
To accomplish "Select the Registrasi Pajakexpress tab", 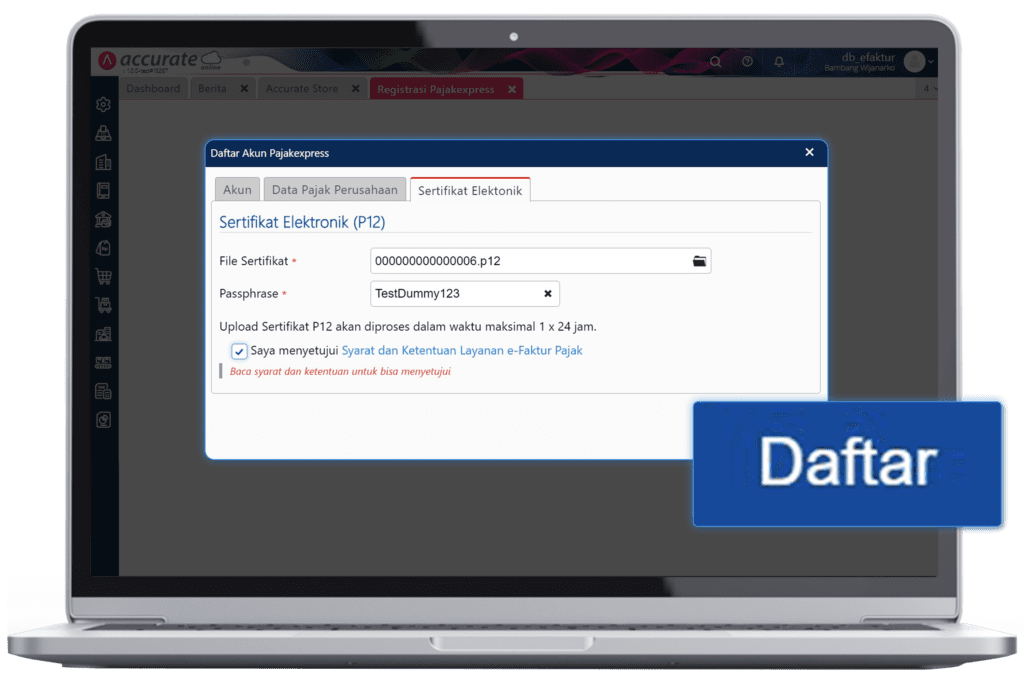I will tap(436, 89).
